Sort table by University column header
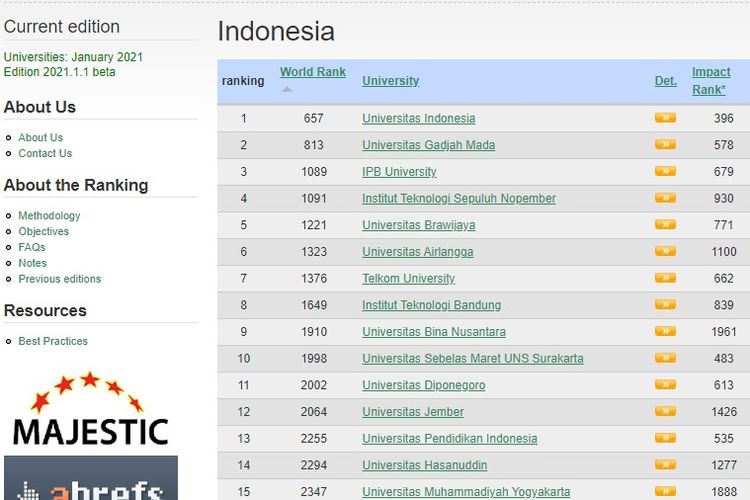 [390, 81]
